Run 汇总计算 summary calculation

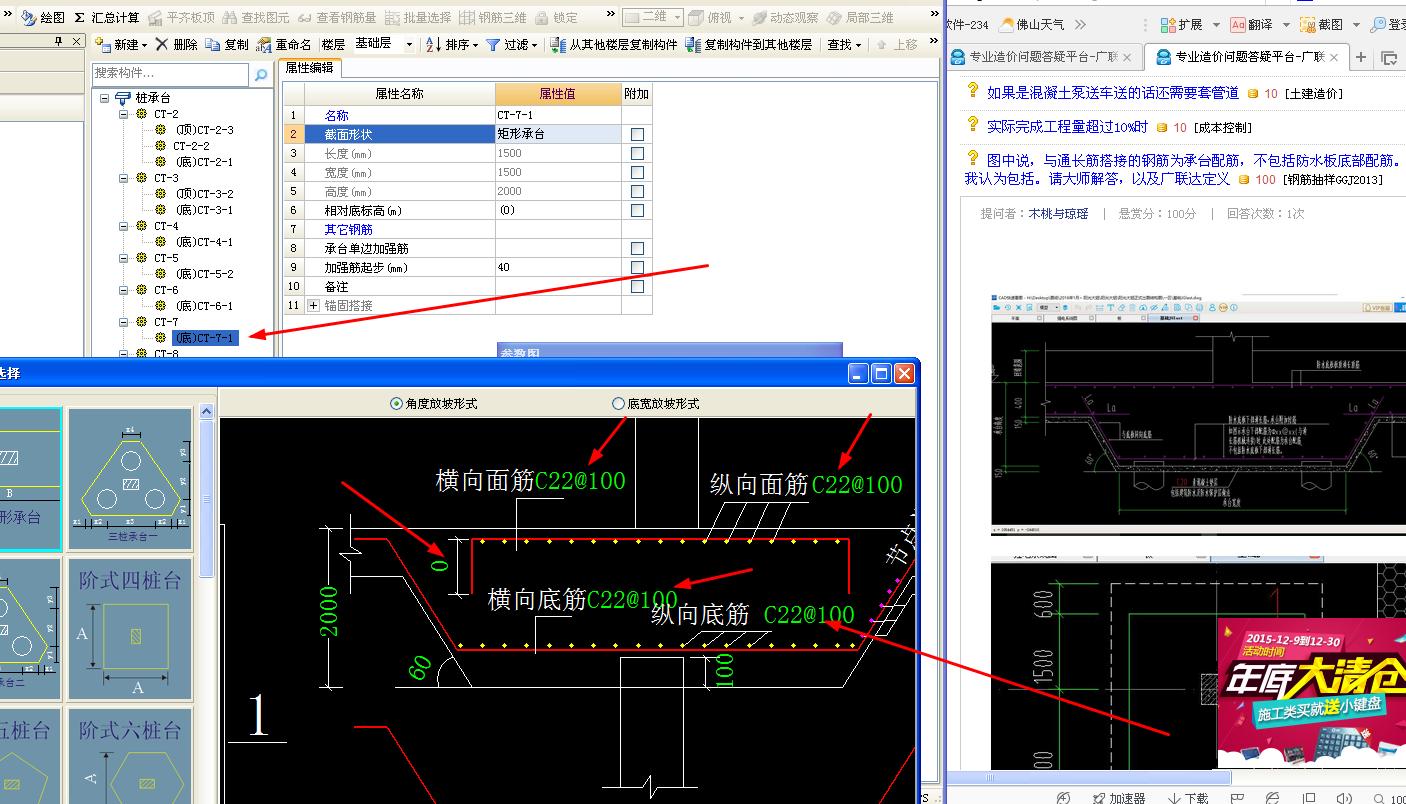(107, 17)
